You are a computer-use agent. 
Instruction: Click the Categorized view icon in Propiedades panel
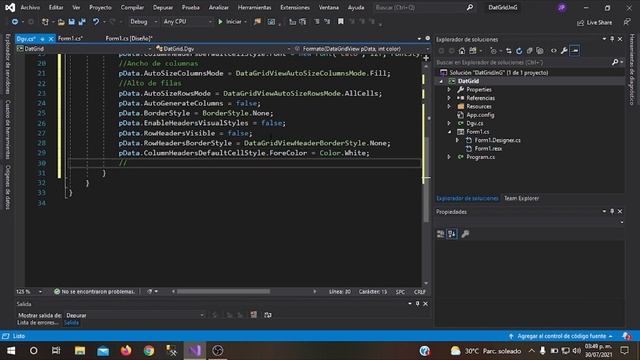[x=440, y=234]
